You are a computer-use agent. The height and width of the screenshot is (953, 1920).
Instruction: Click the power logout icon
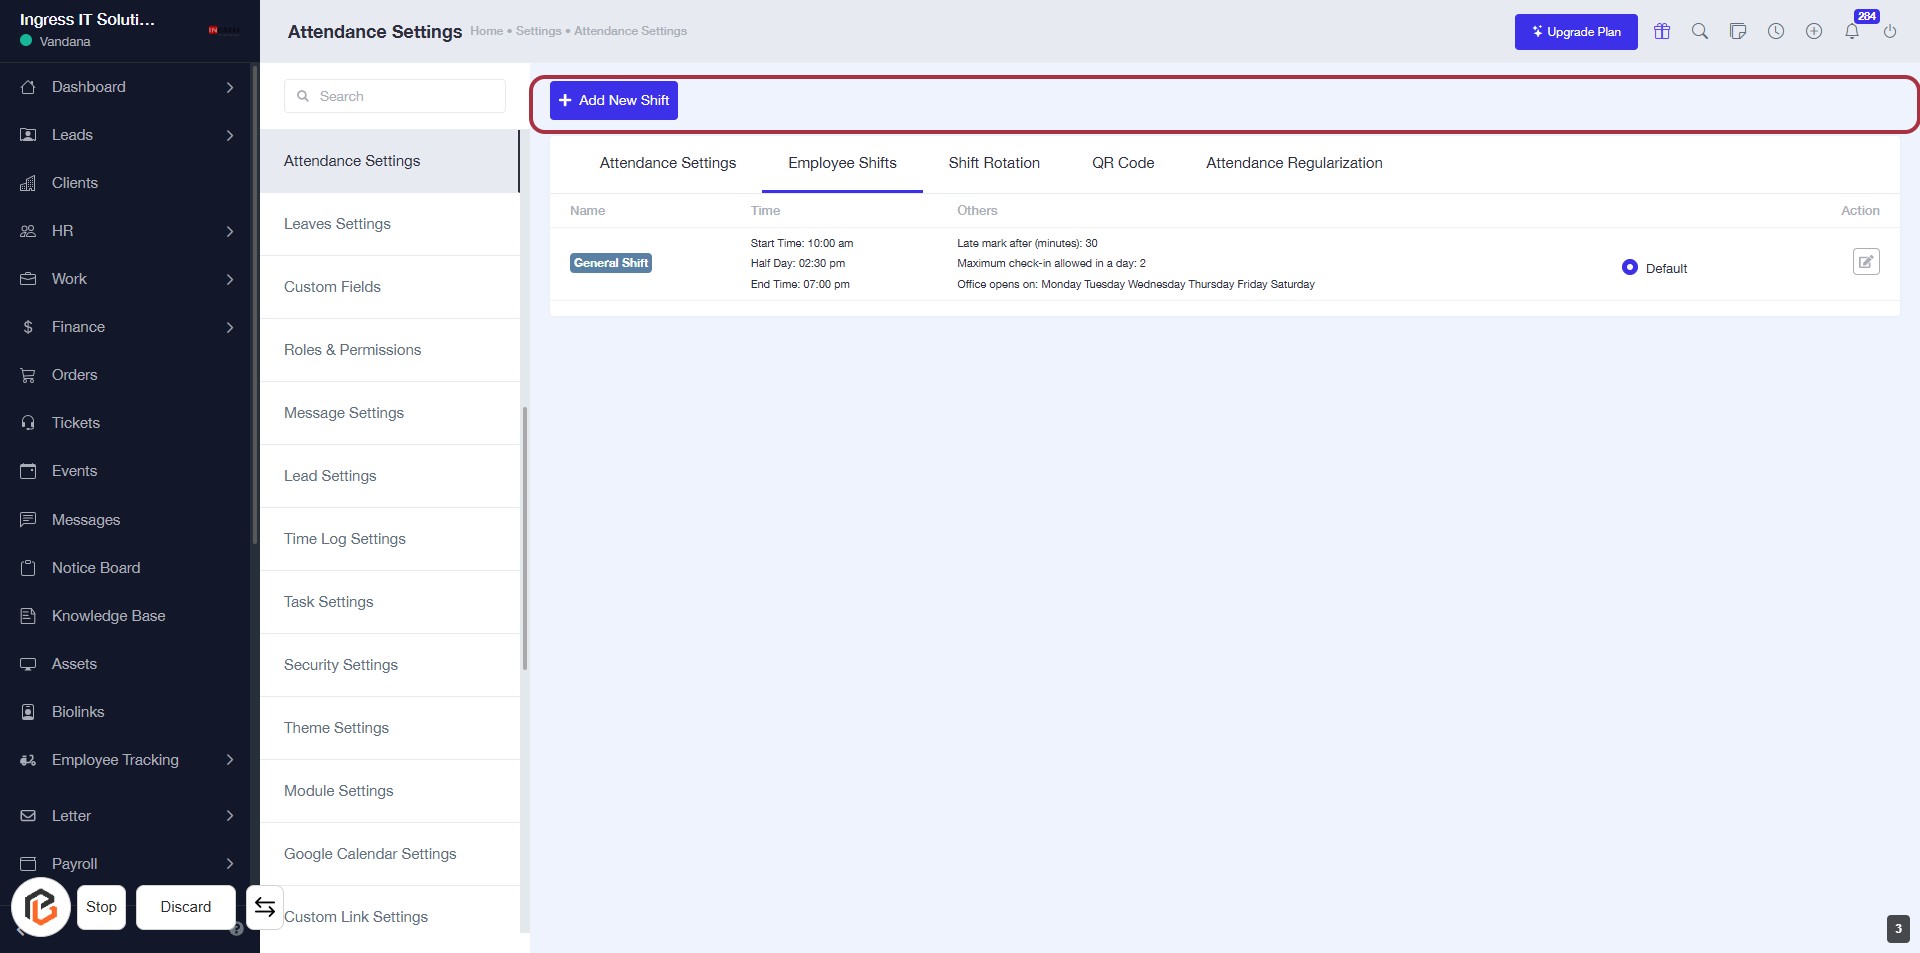[x=1890, y=31]
